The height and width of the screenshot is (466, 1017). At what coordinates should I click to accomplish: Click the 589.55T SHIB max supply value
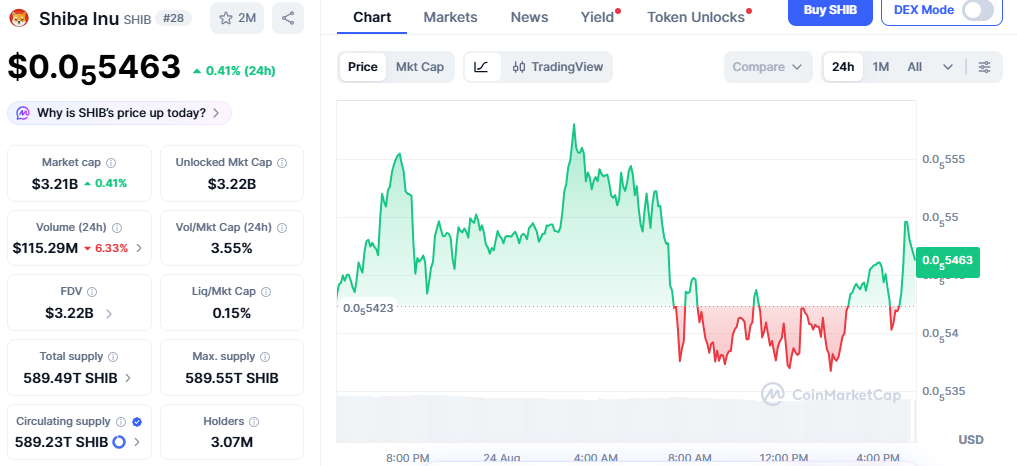(x=232, y=378)
